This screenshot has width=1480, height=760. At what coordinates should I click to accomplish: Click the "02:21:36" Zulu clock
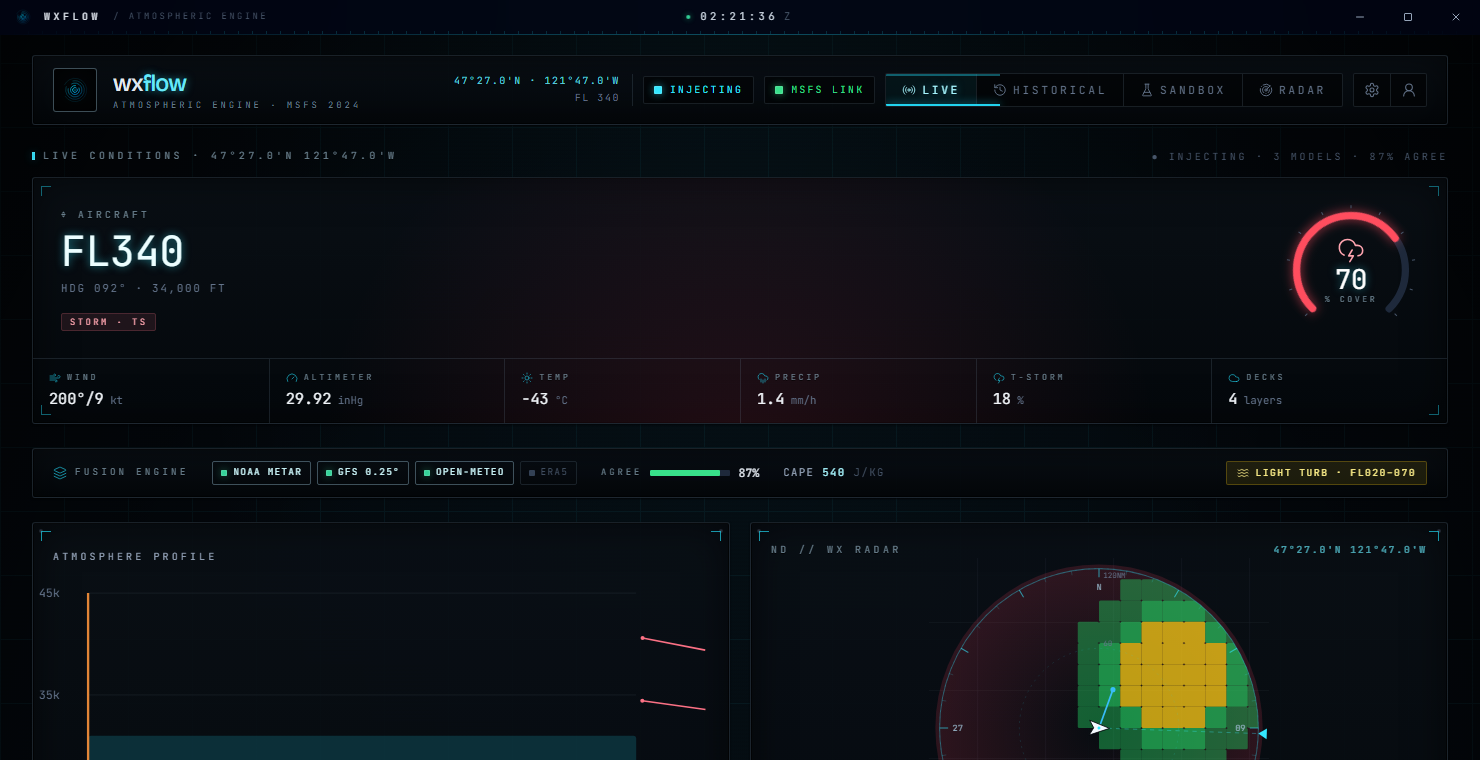(x=738, y=17)
